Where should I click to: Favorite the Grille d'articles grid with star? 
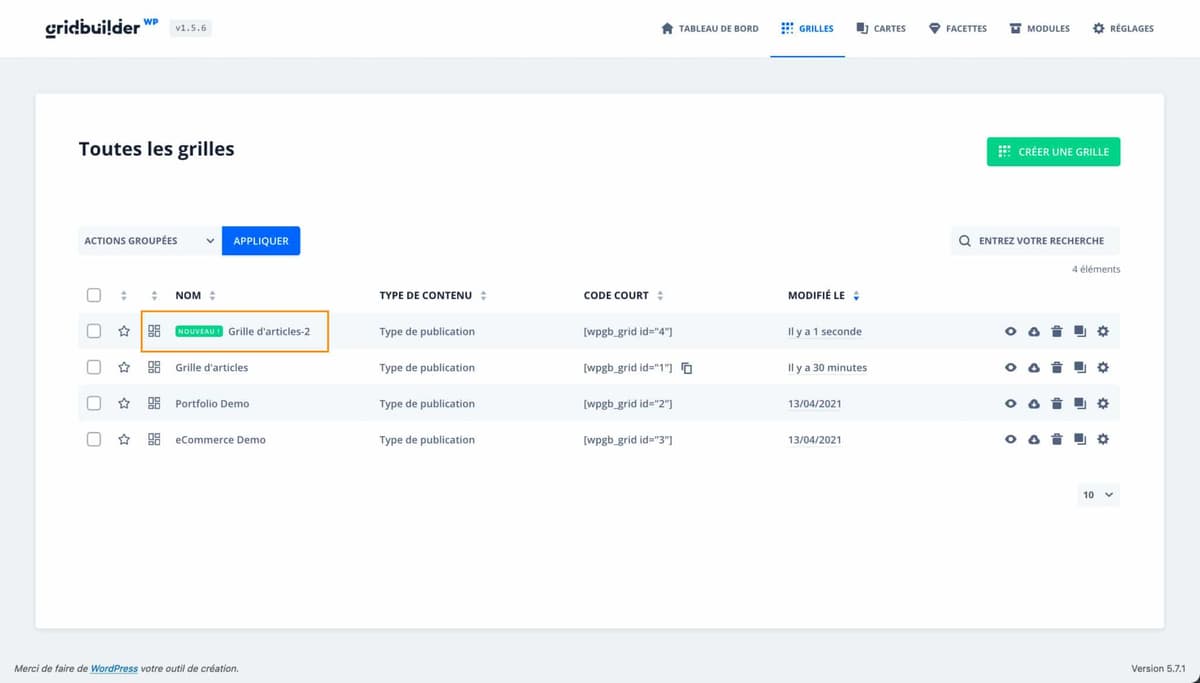click(124, 368)
